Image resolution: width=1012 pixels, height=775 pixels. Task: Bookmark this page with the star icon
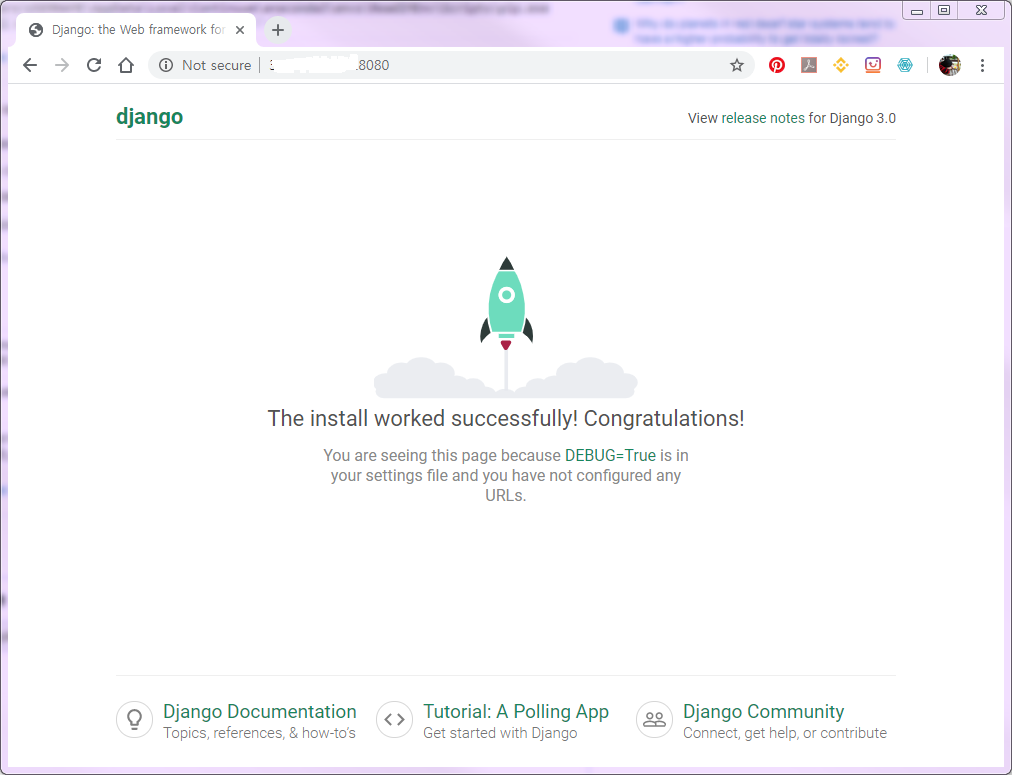736,65
